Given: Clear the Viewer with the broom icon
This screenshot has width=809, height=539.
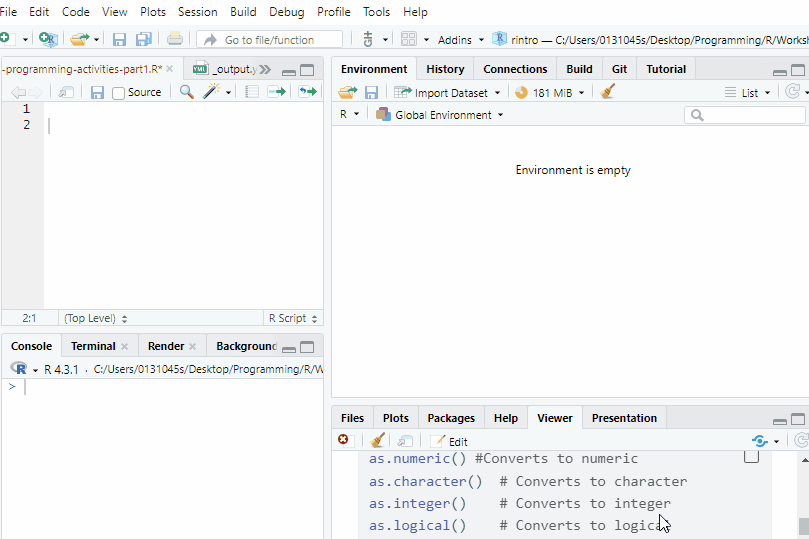Looking at the screenshot, I should 377,441.
